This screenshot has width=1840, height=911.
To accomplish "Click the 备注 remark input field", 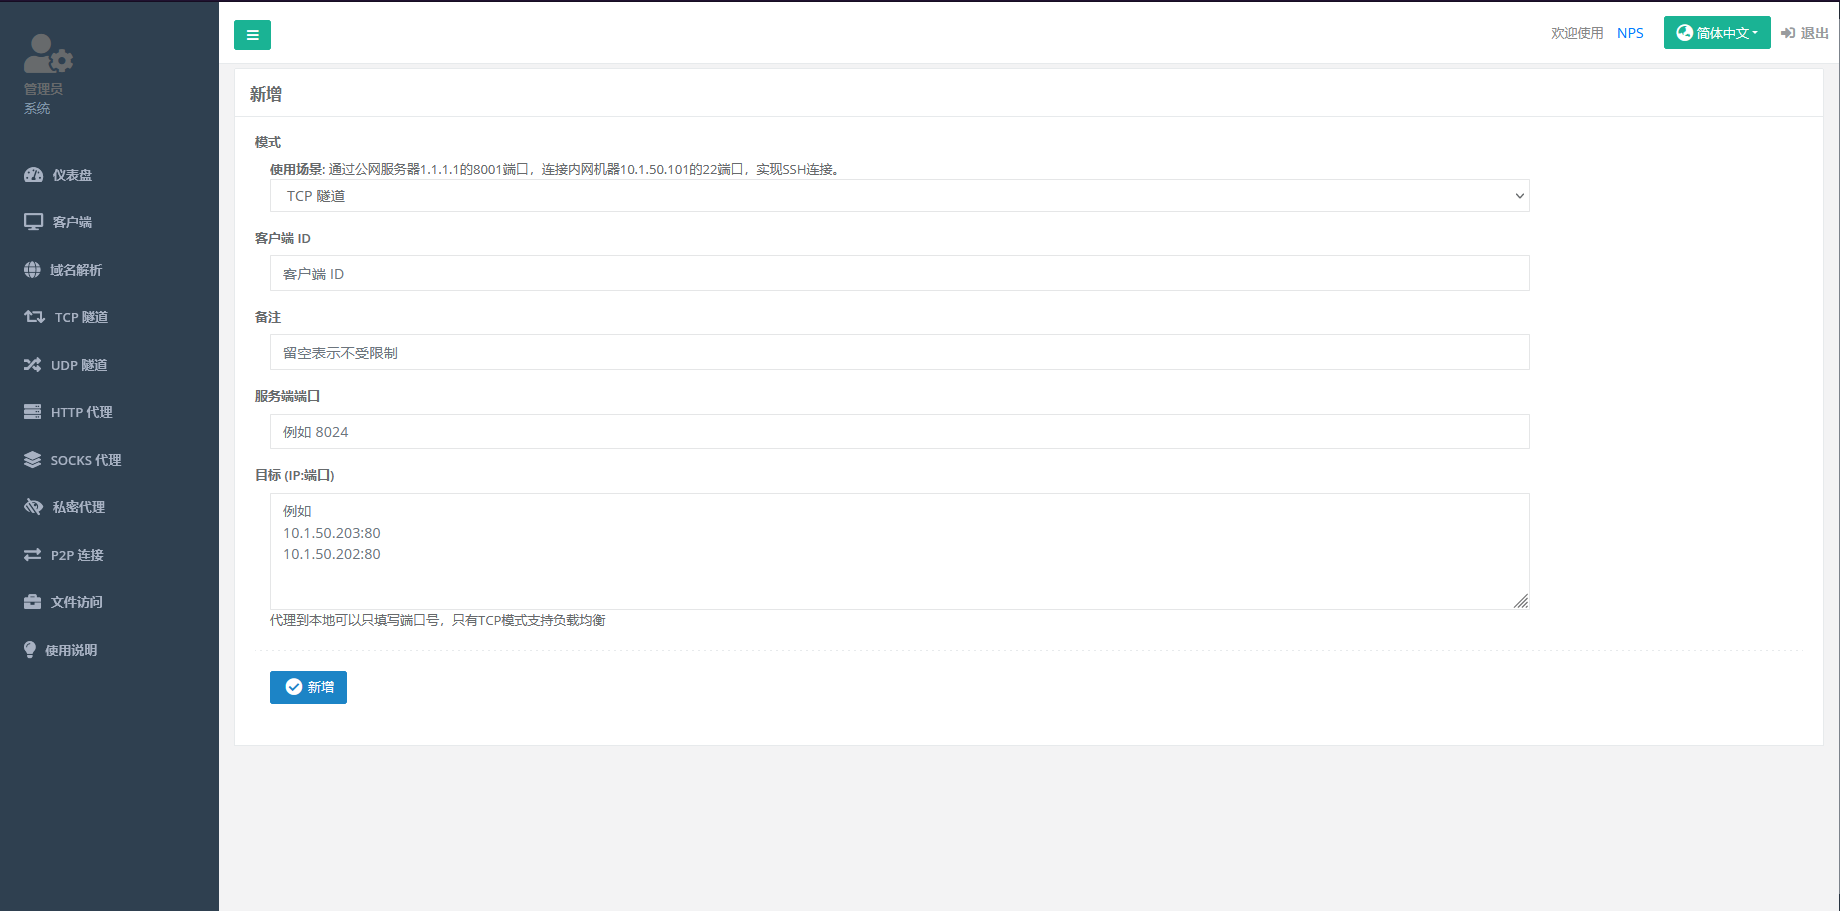I will (x=899, y=352).
